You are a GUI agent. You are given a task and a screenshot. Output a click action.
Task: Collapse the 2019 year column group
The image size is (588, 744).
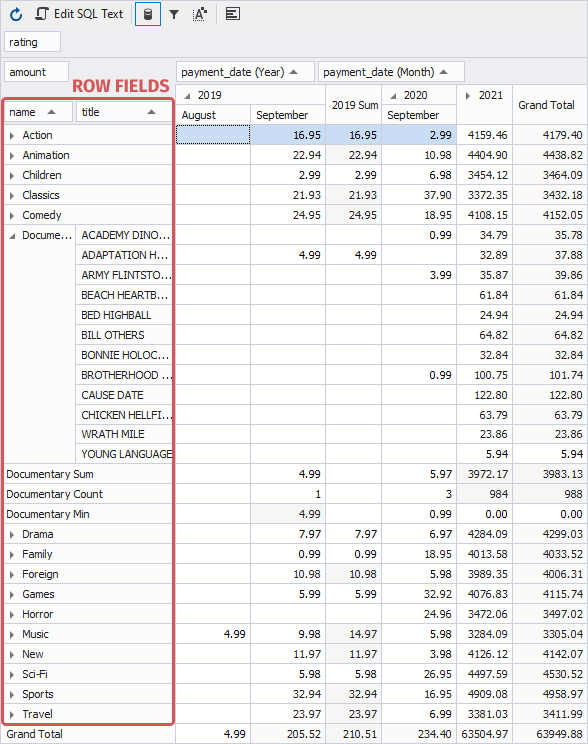pyautogui.click(x=187, y=96)
